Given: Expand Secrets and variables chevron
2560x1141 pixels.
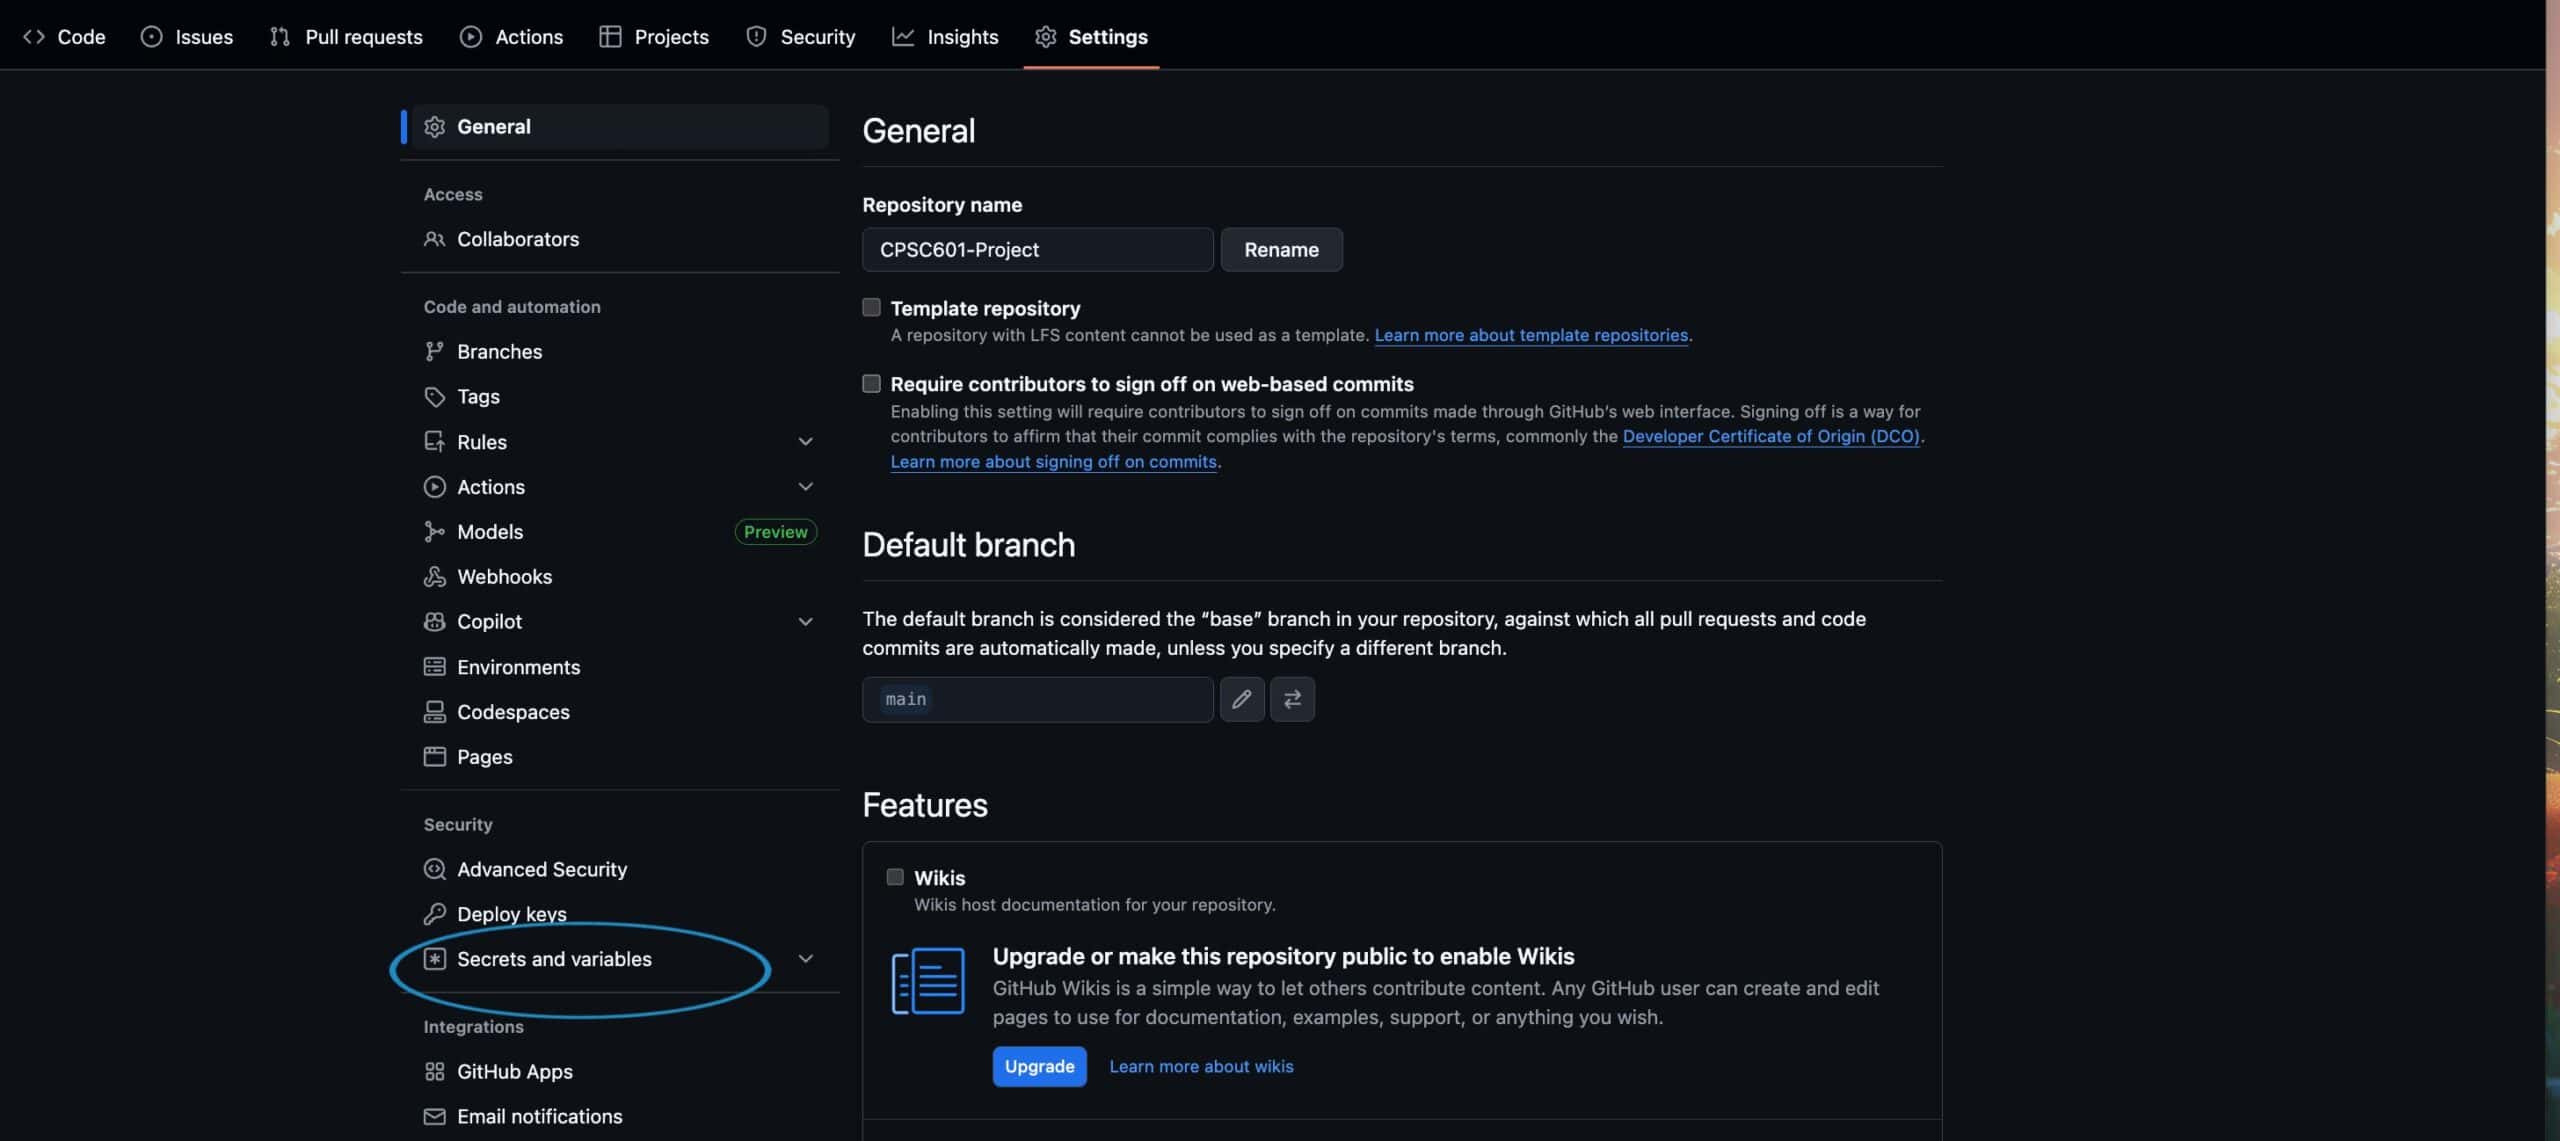Looking at the screenshot, I should coord(805,959).
